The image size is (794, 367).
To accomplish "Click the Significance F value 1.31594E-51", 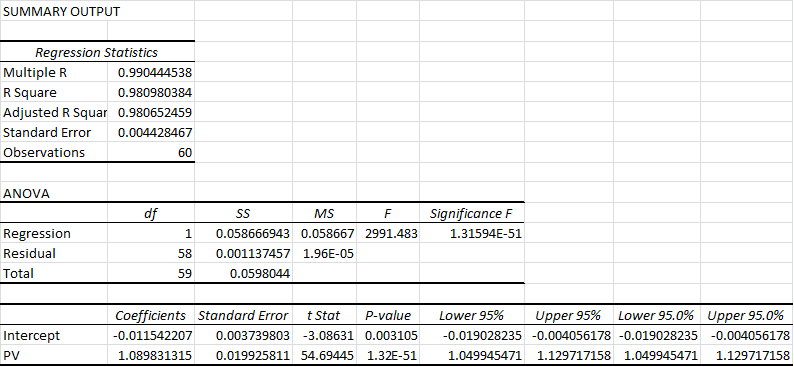I will (472, 234).
